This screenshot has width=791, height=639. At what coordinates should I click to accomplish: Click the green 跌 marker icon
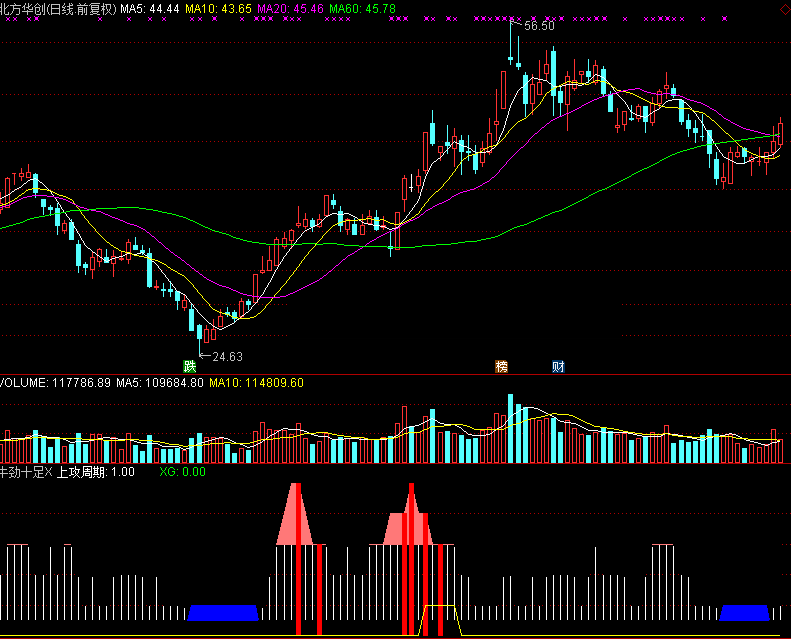click(188, 366)
